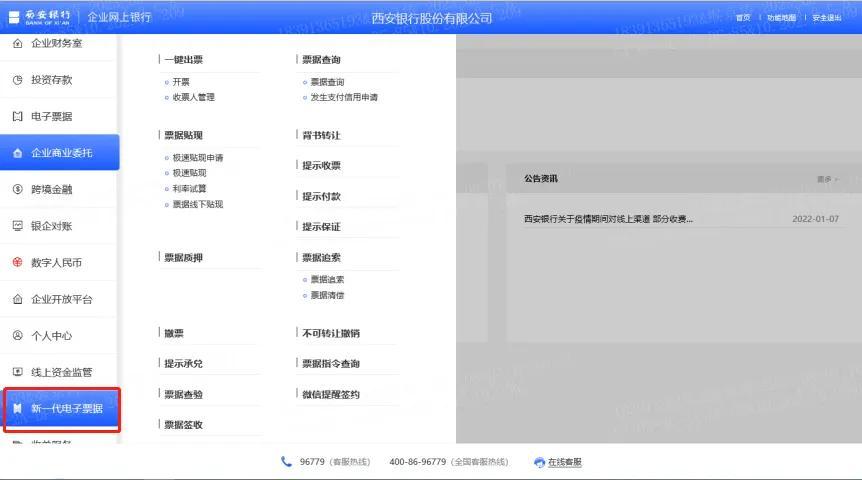Open the 提示保证 menu heading
Viewport: 862px width, 480px height.
322,227
